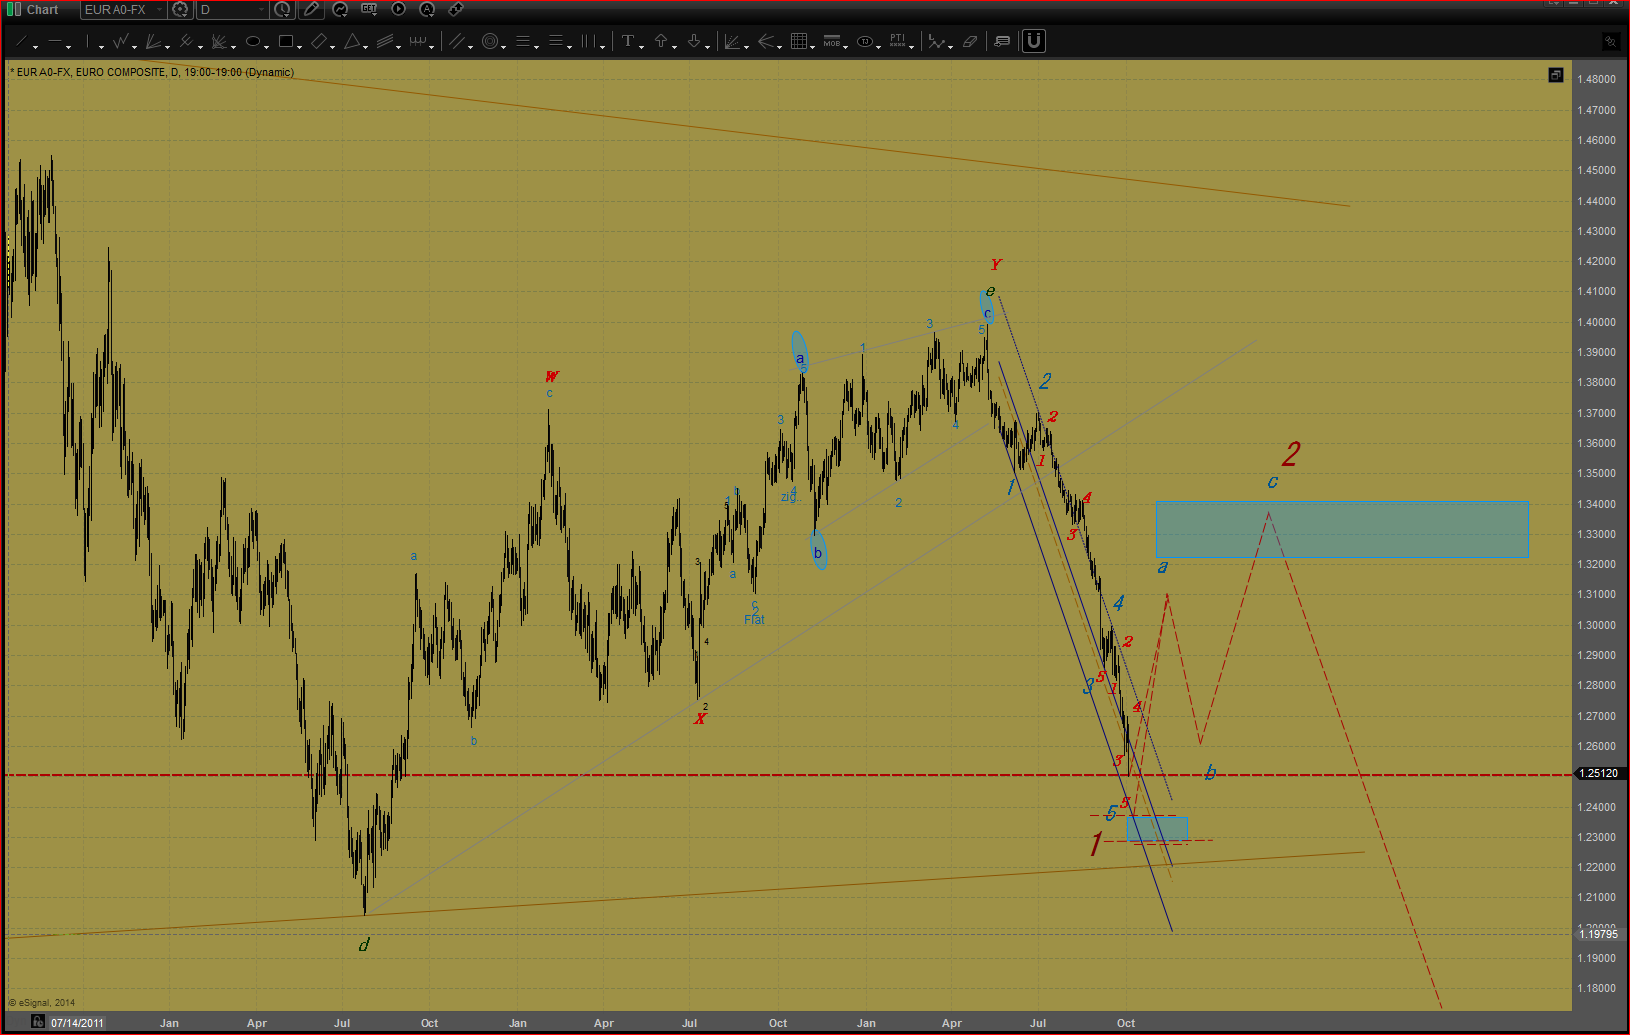This screenshot has width=1630, height=1035.
Task: Select the TJ ellipse tool
Action: (x=865, y=41)
